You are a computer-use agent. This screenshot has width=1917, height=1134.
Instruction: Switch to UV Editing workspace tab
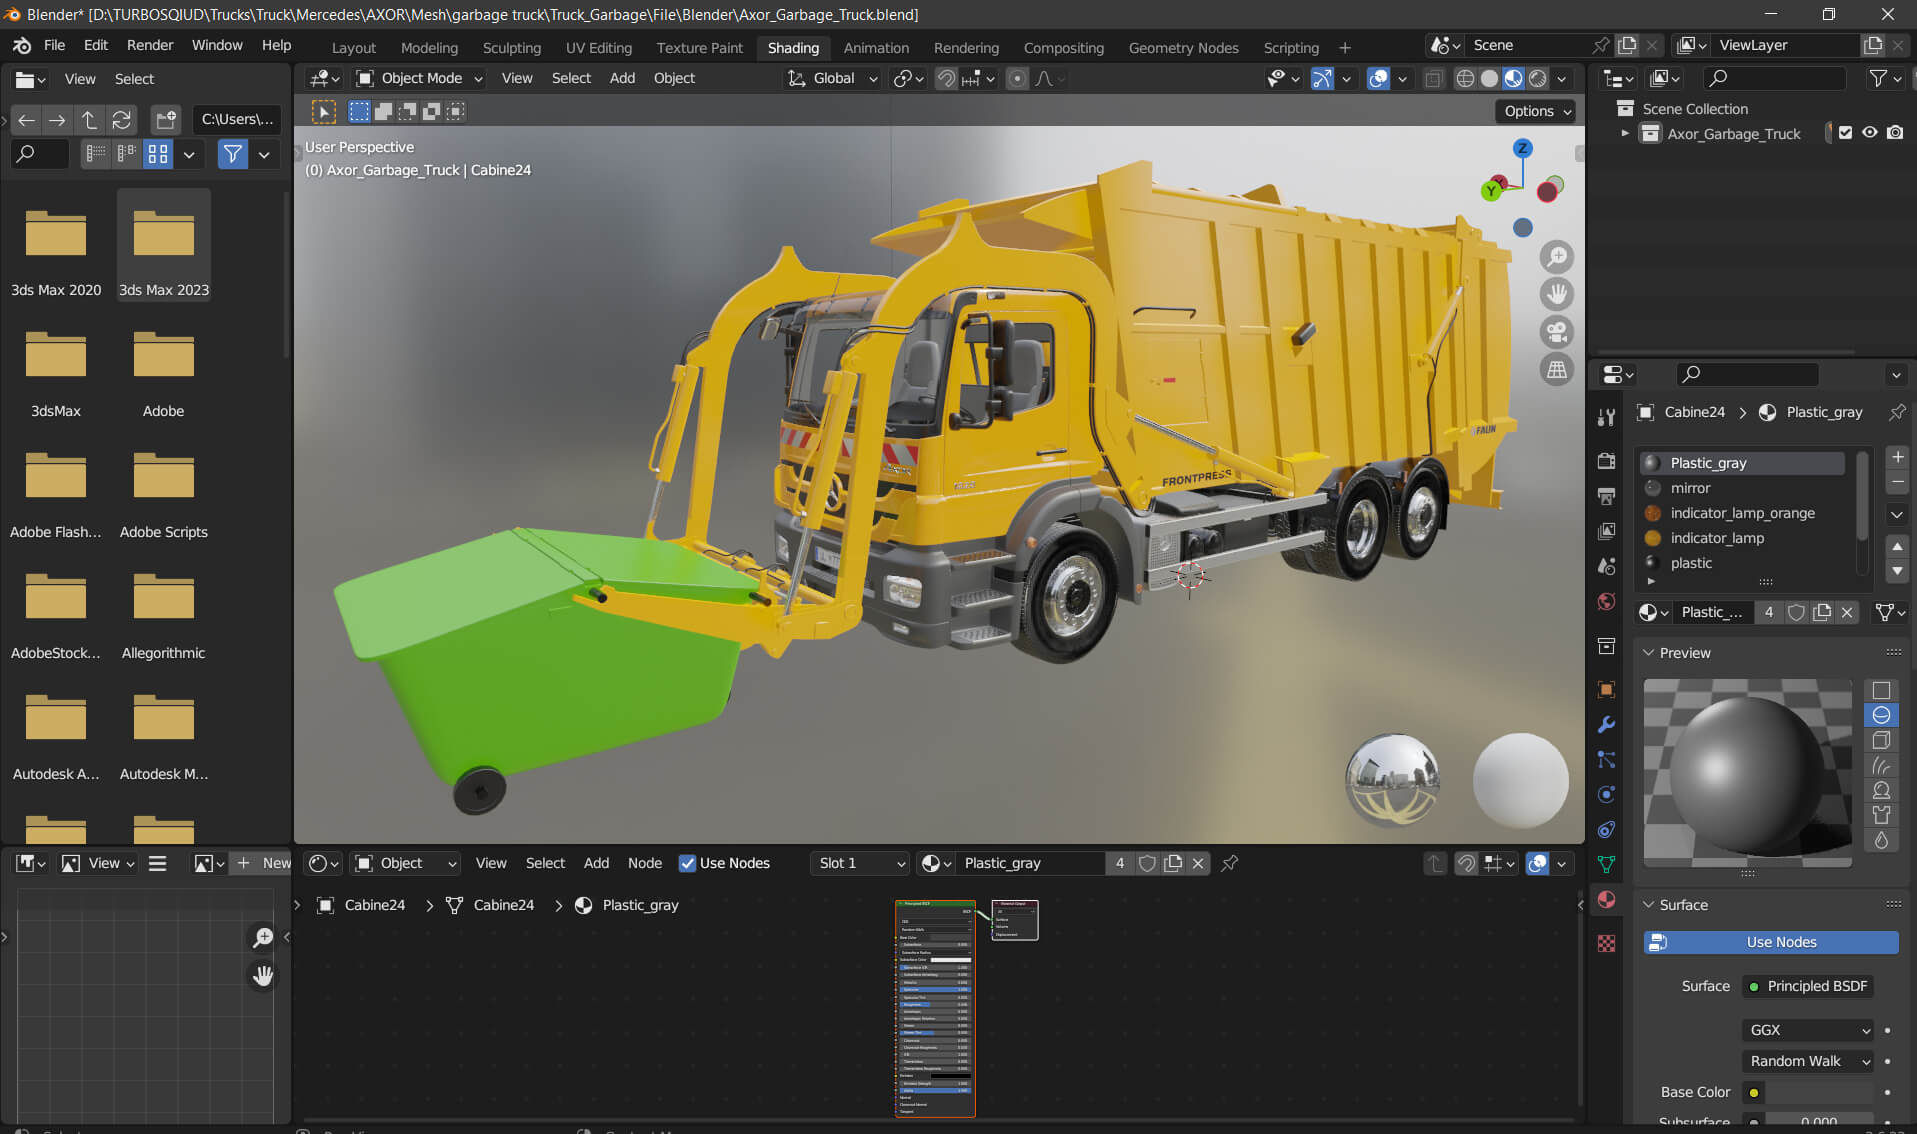(x=599, y=48)
